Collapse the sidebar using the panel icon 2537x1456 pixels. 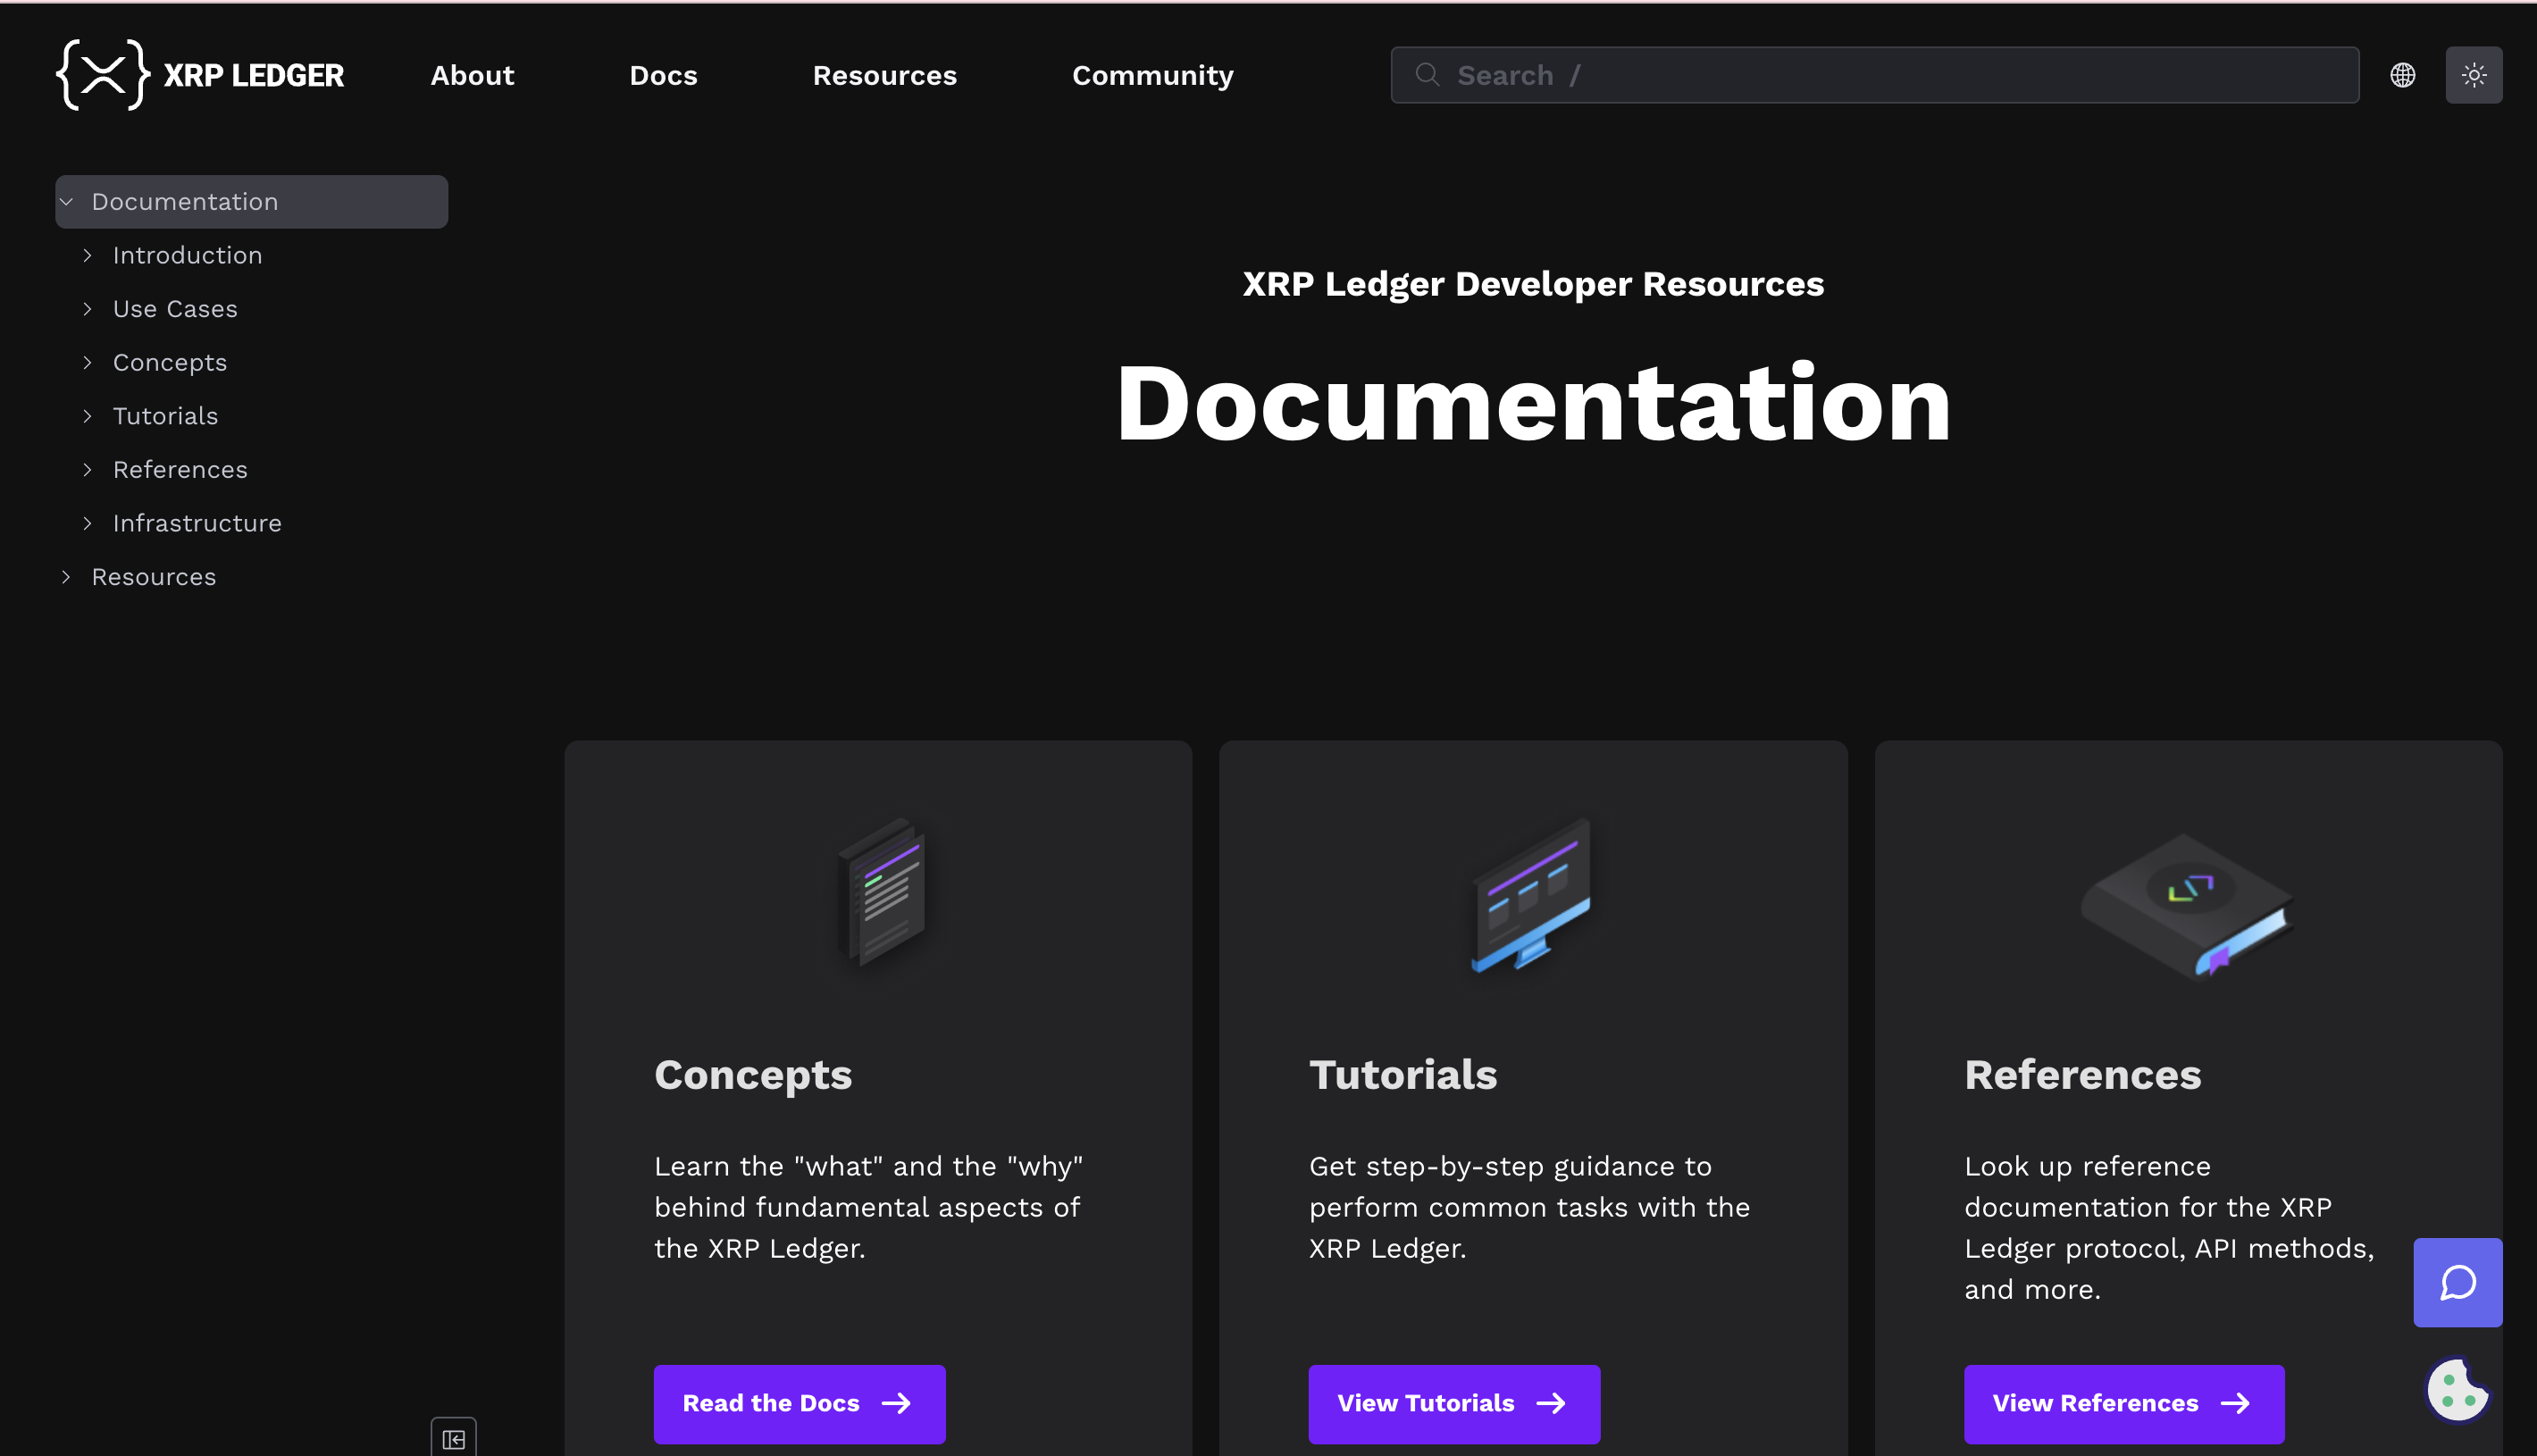click(455, 1438)
